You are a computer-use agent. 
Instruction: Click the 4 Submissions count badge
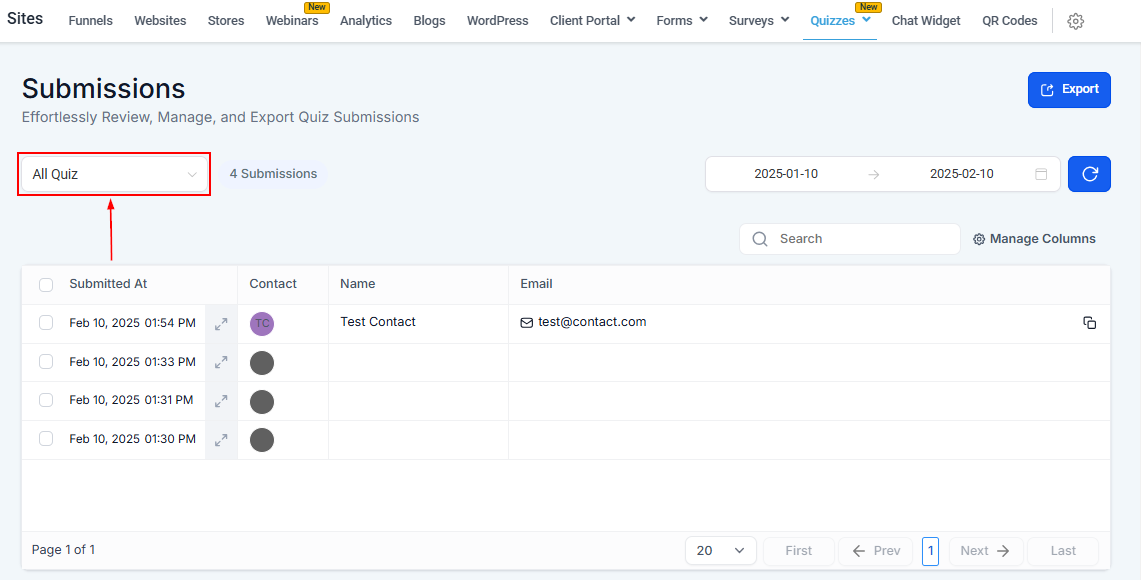pos(274,174)
